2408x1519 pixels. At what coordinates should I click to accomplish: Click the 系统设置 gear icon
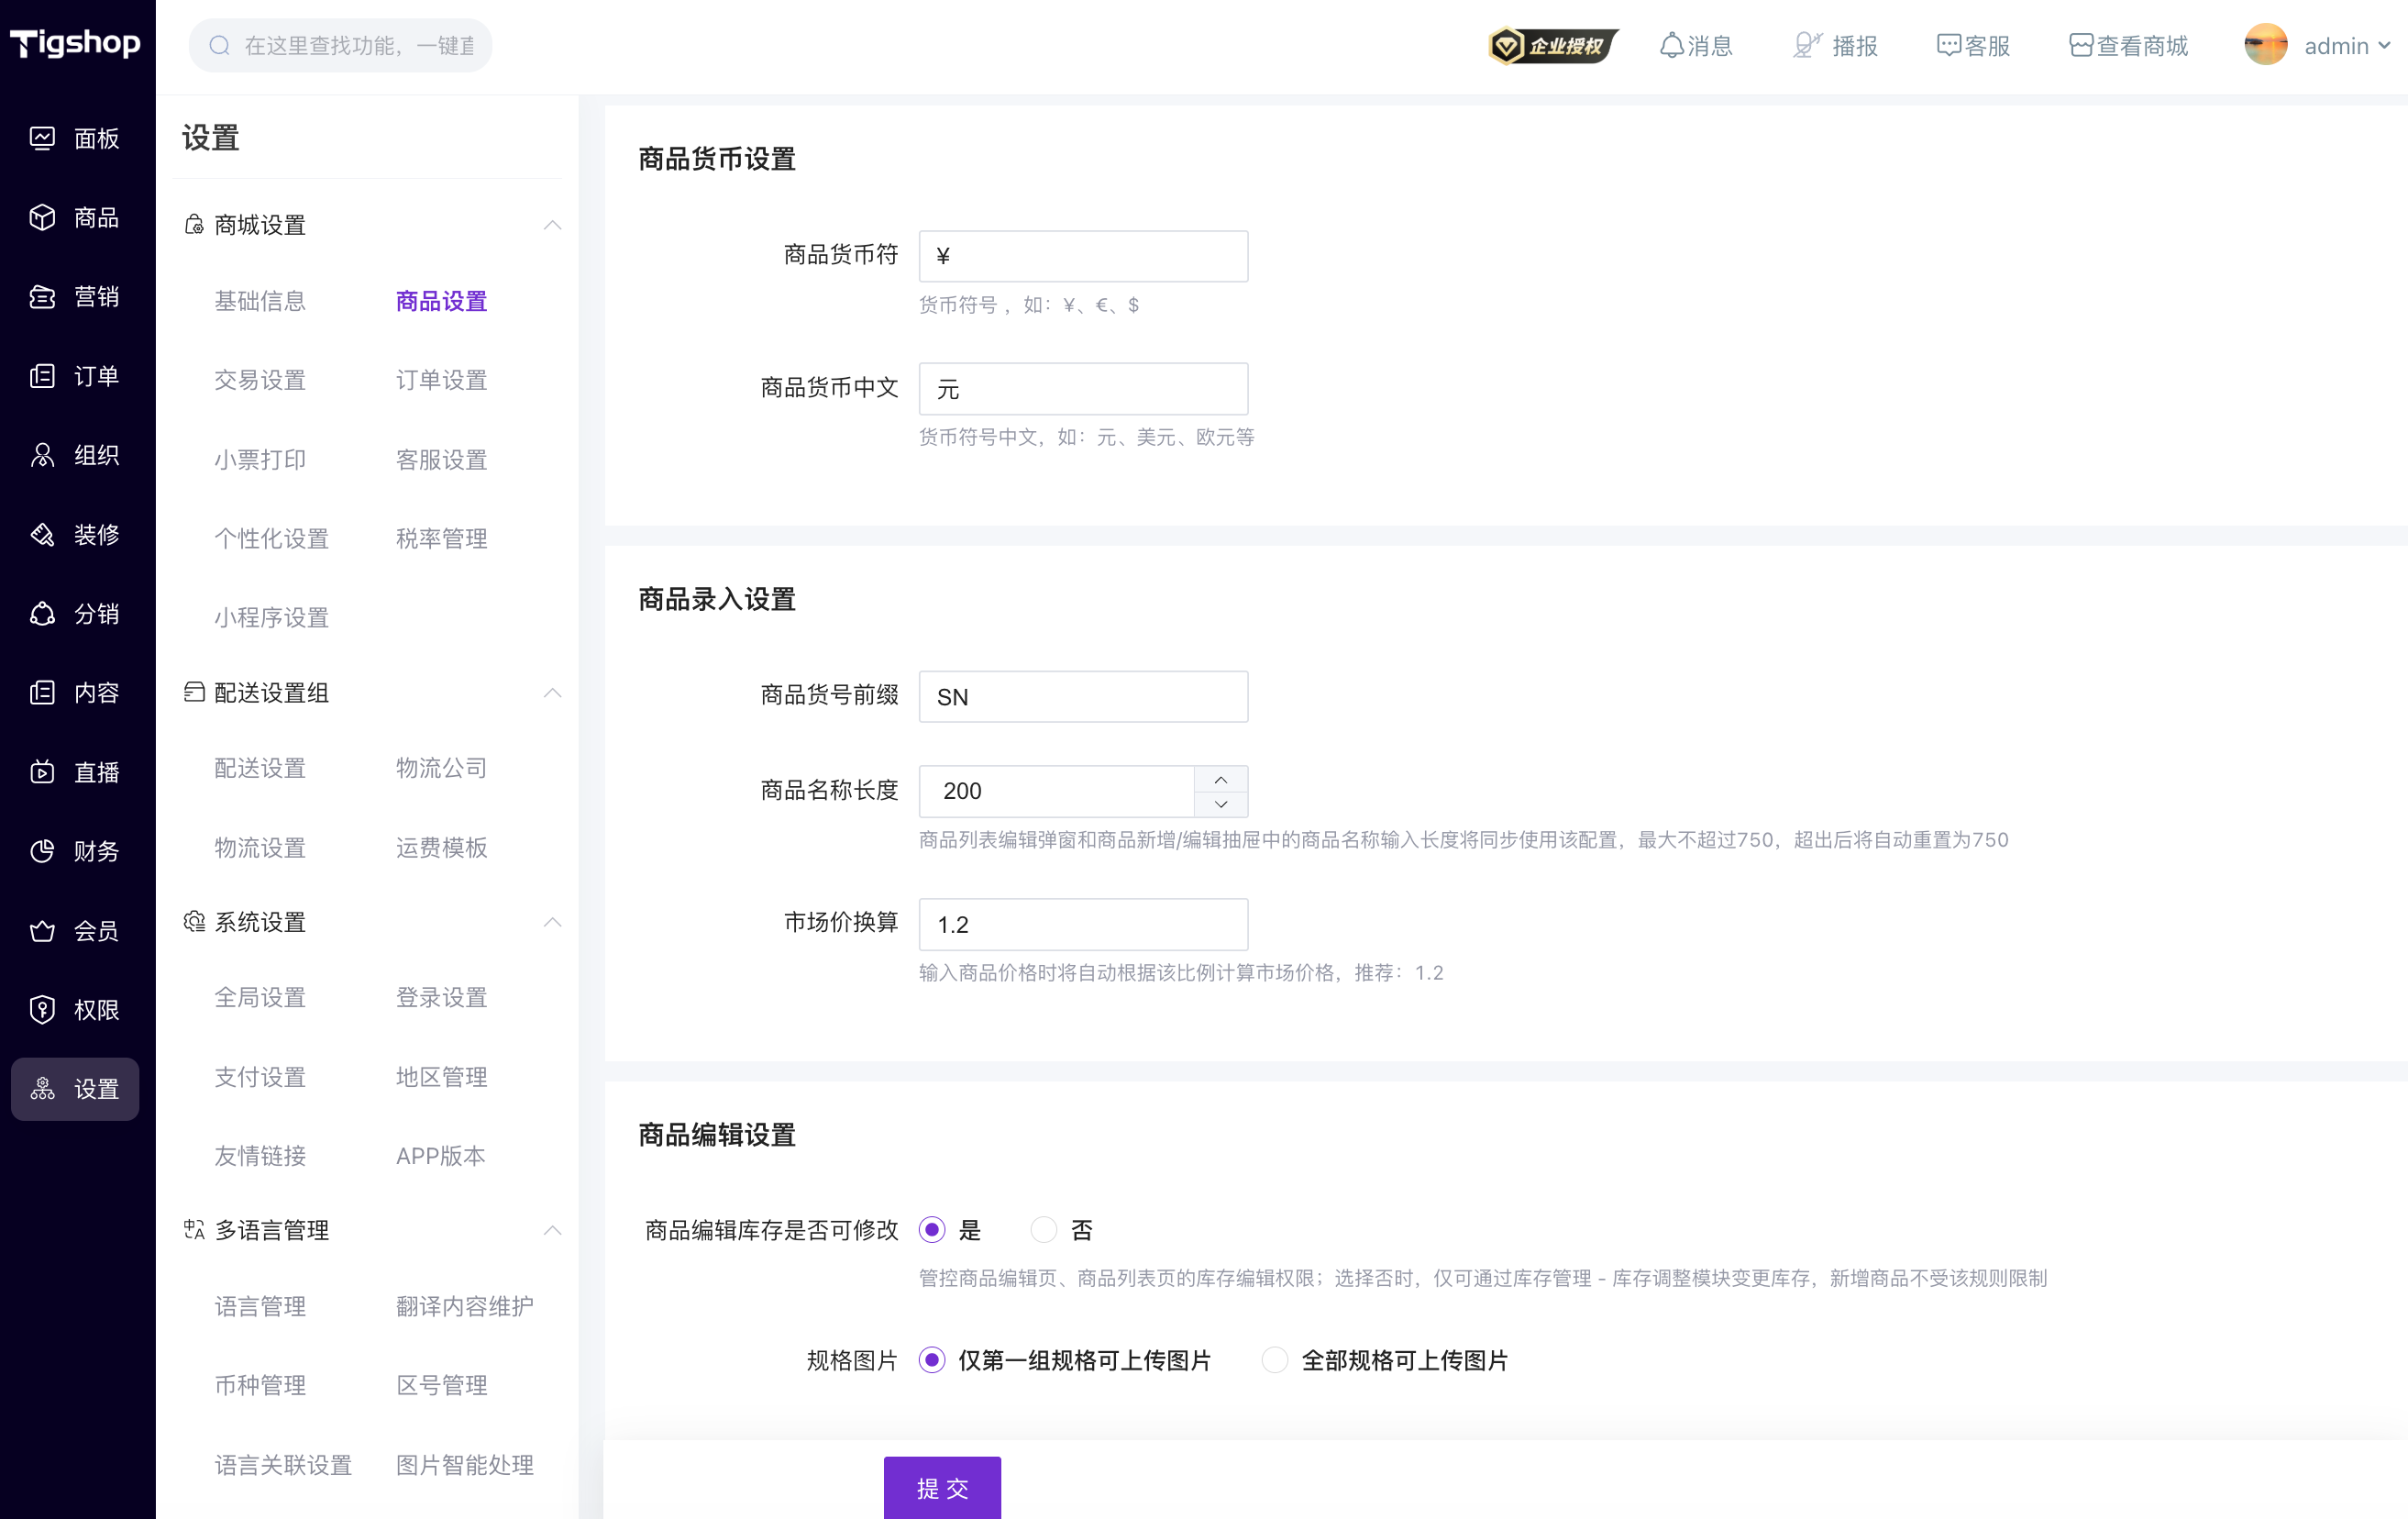click(x=194, y=921)
